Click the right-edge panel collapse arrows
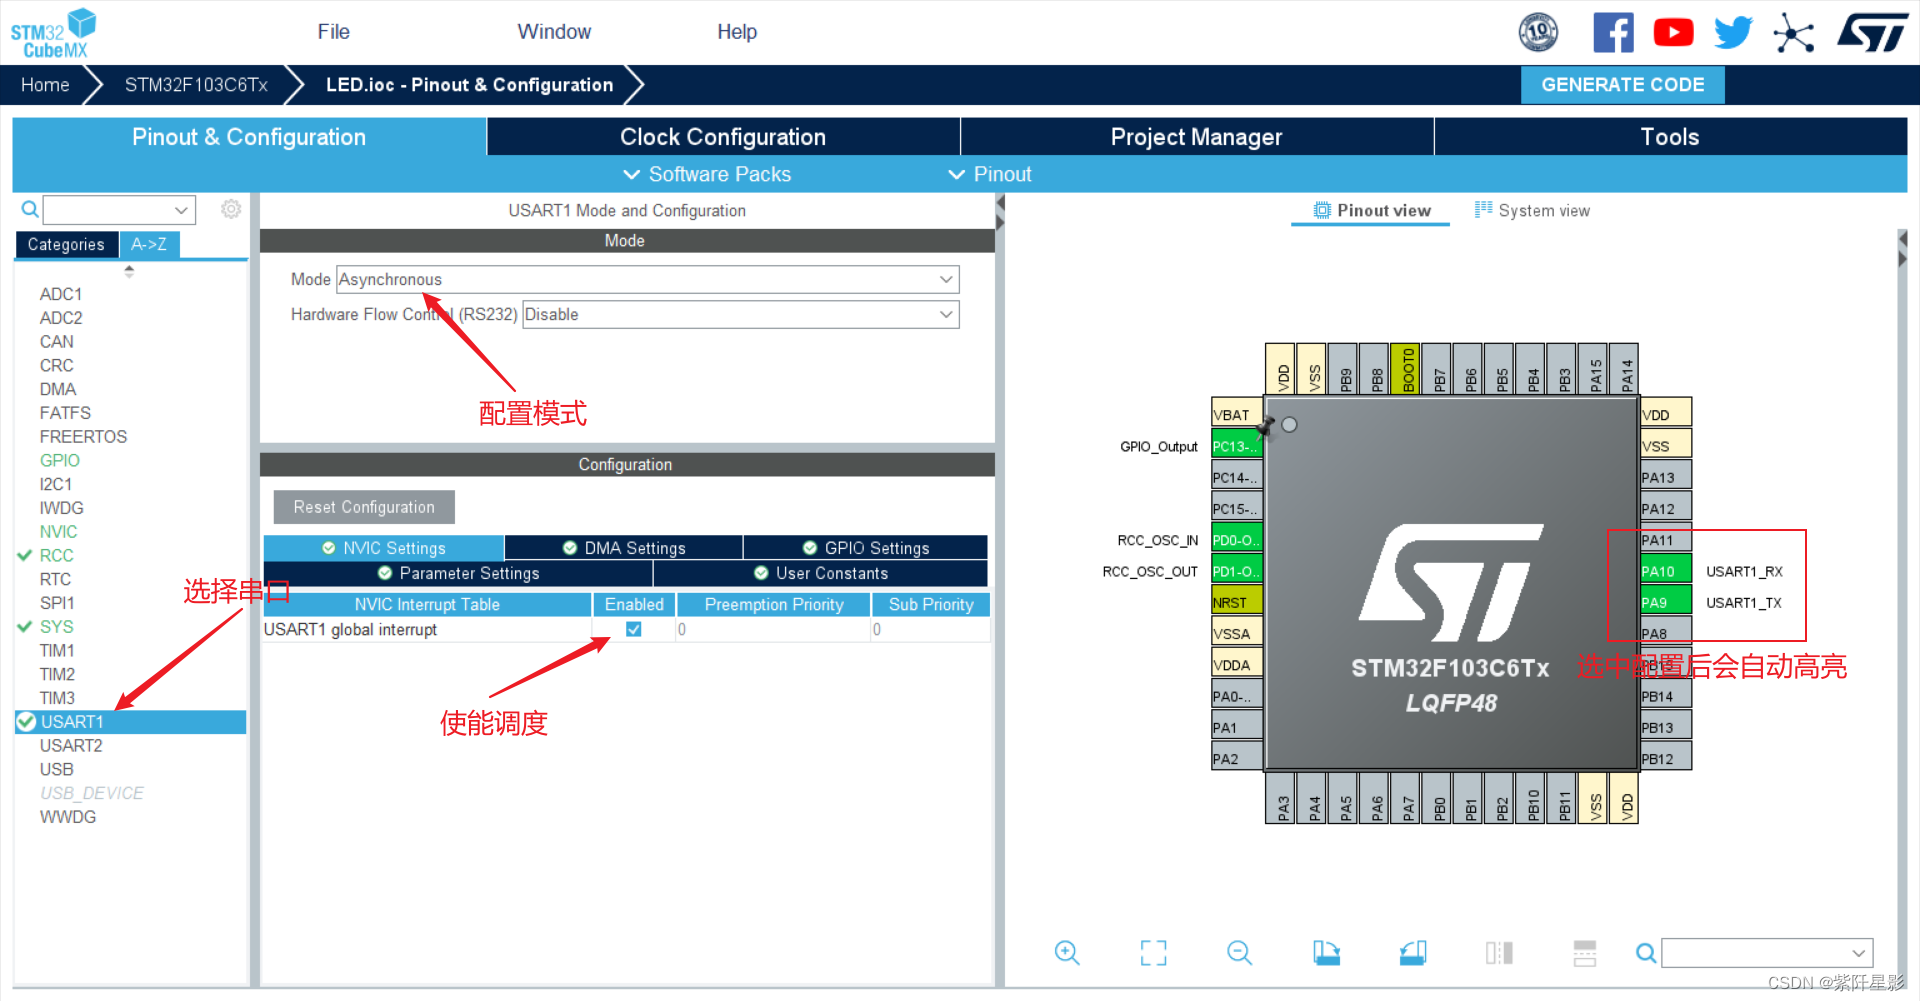Image resolution: width=1920 pixels, height=1001 pixels. pyautogui.click(x=1903, y=249)
